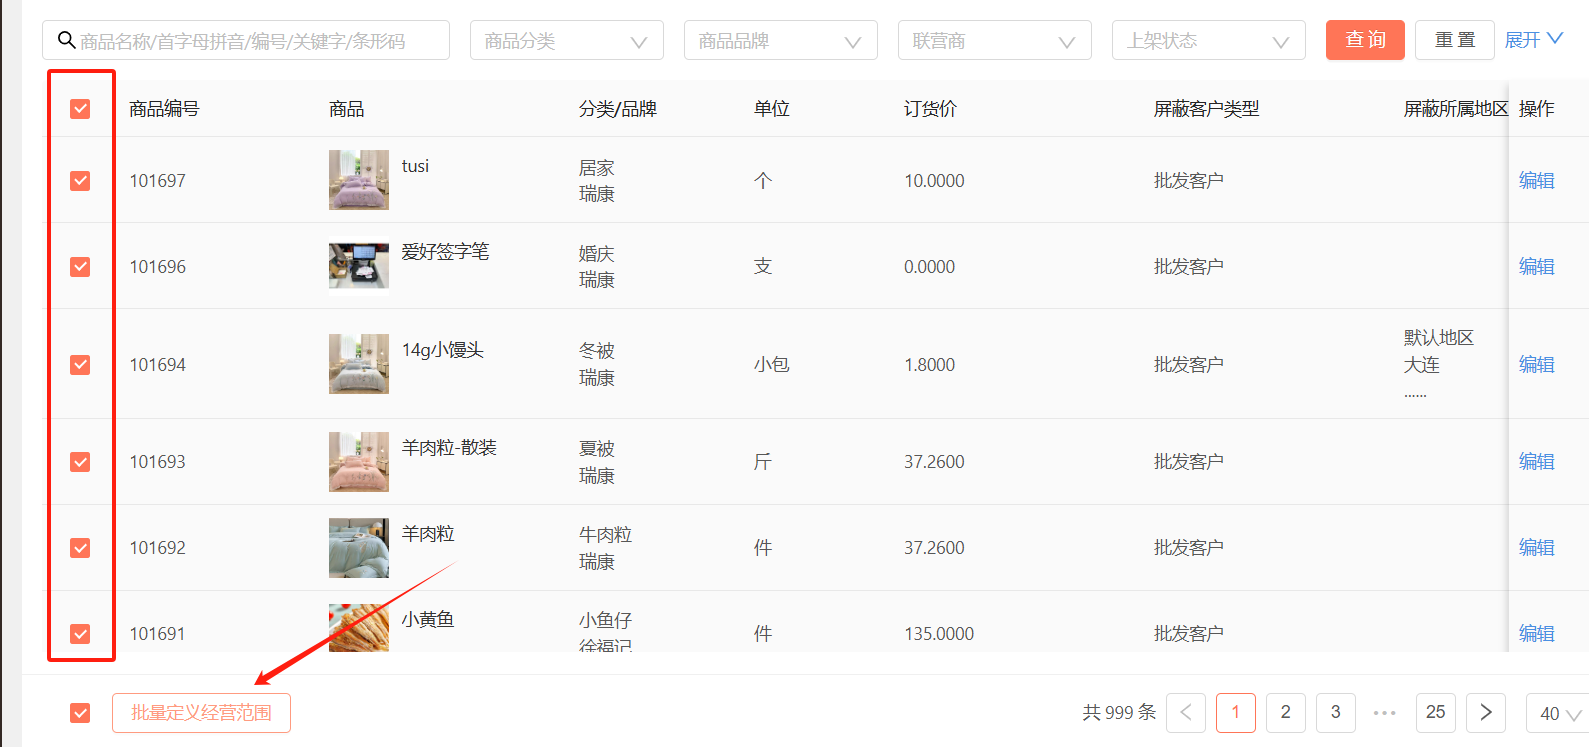Click 编辑 for product 101694
This screenshot has height=747, width=1589.
click(x=1536, y=364)
